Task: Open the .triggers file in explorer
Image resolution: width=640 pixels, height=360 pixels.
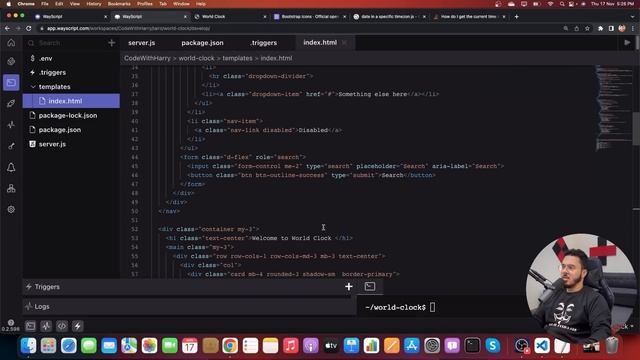Action: (71, 73)
